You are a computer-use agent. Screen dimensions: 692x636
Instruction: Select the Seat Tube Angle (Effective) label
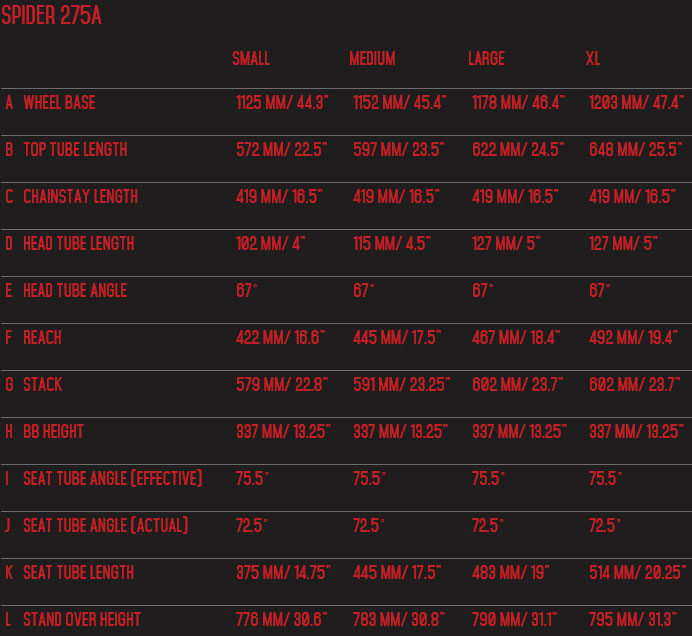point(112,479)
